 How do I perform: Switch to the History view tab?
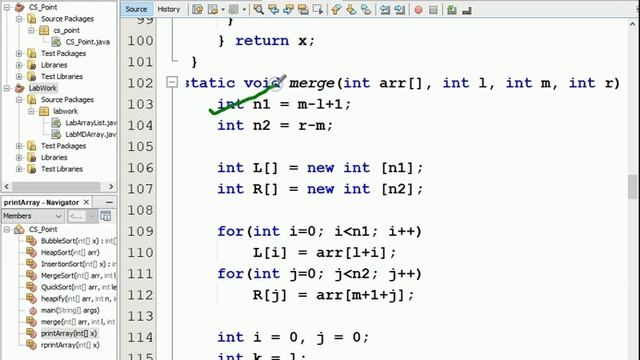(x=169, y=9)
